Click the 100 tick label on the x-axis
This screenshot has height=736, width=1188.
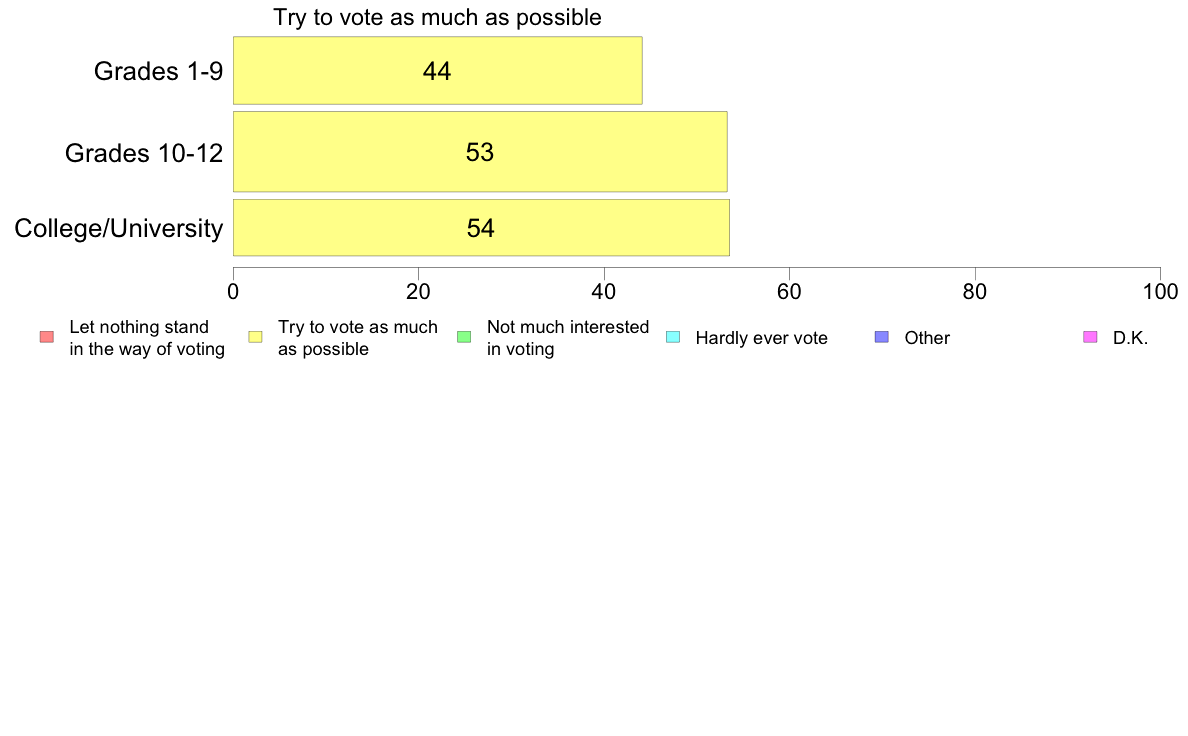[x=1160, y=292]
